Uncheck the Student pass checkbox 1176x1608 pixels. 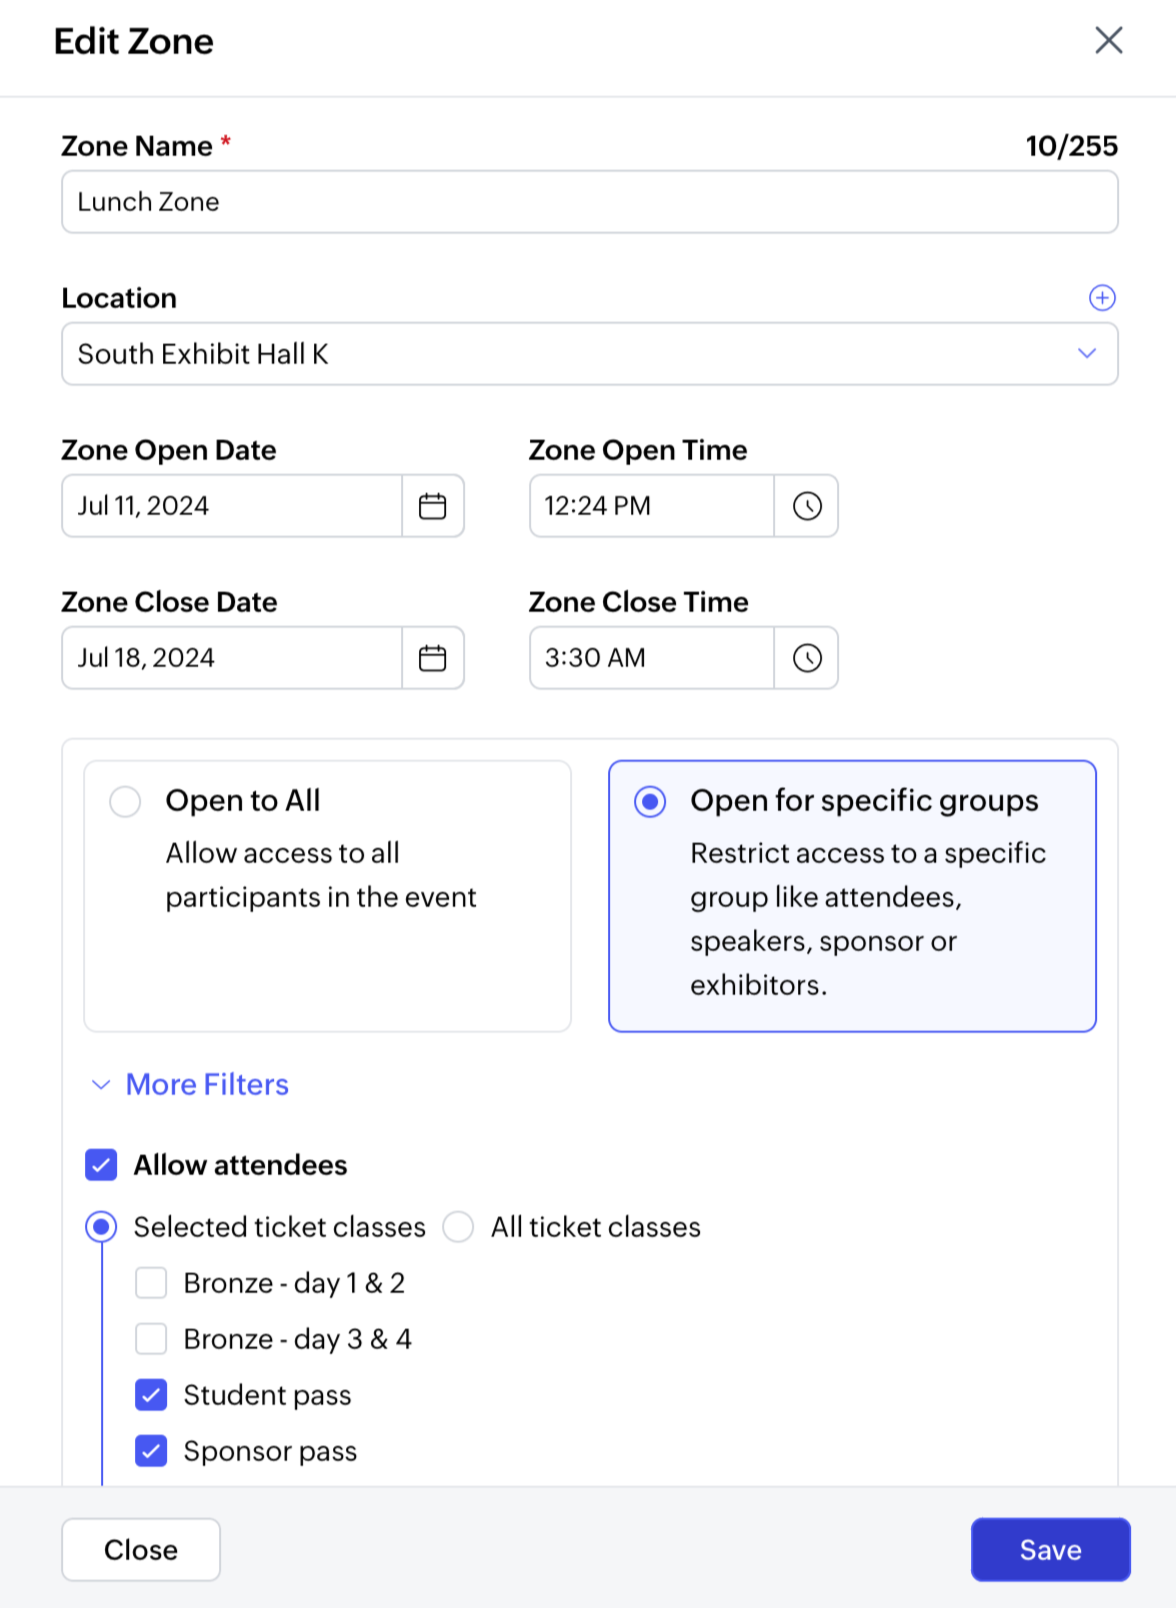[151, 1395]
